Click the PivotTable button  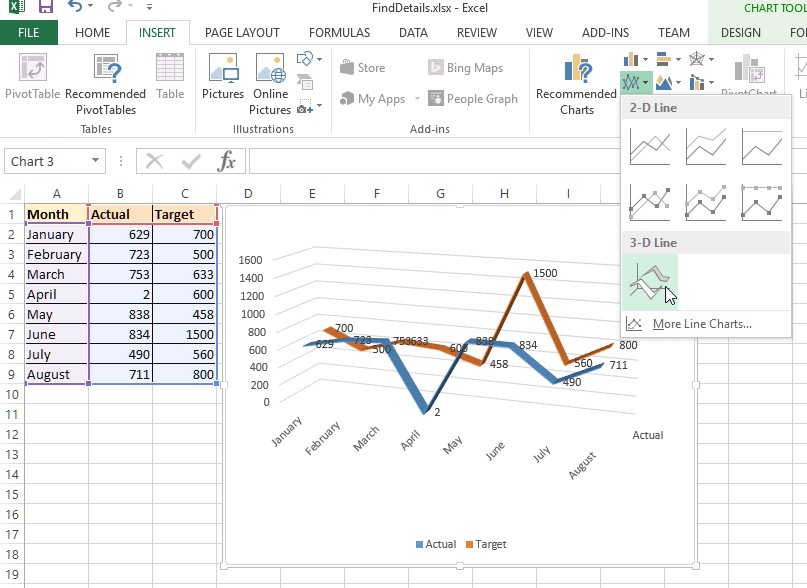tap(32, 77)
